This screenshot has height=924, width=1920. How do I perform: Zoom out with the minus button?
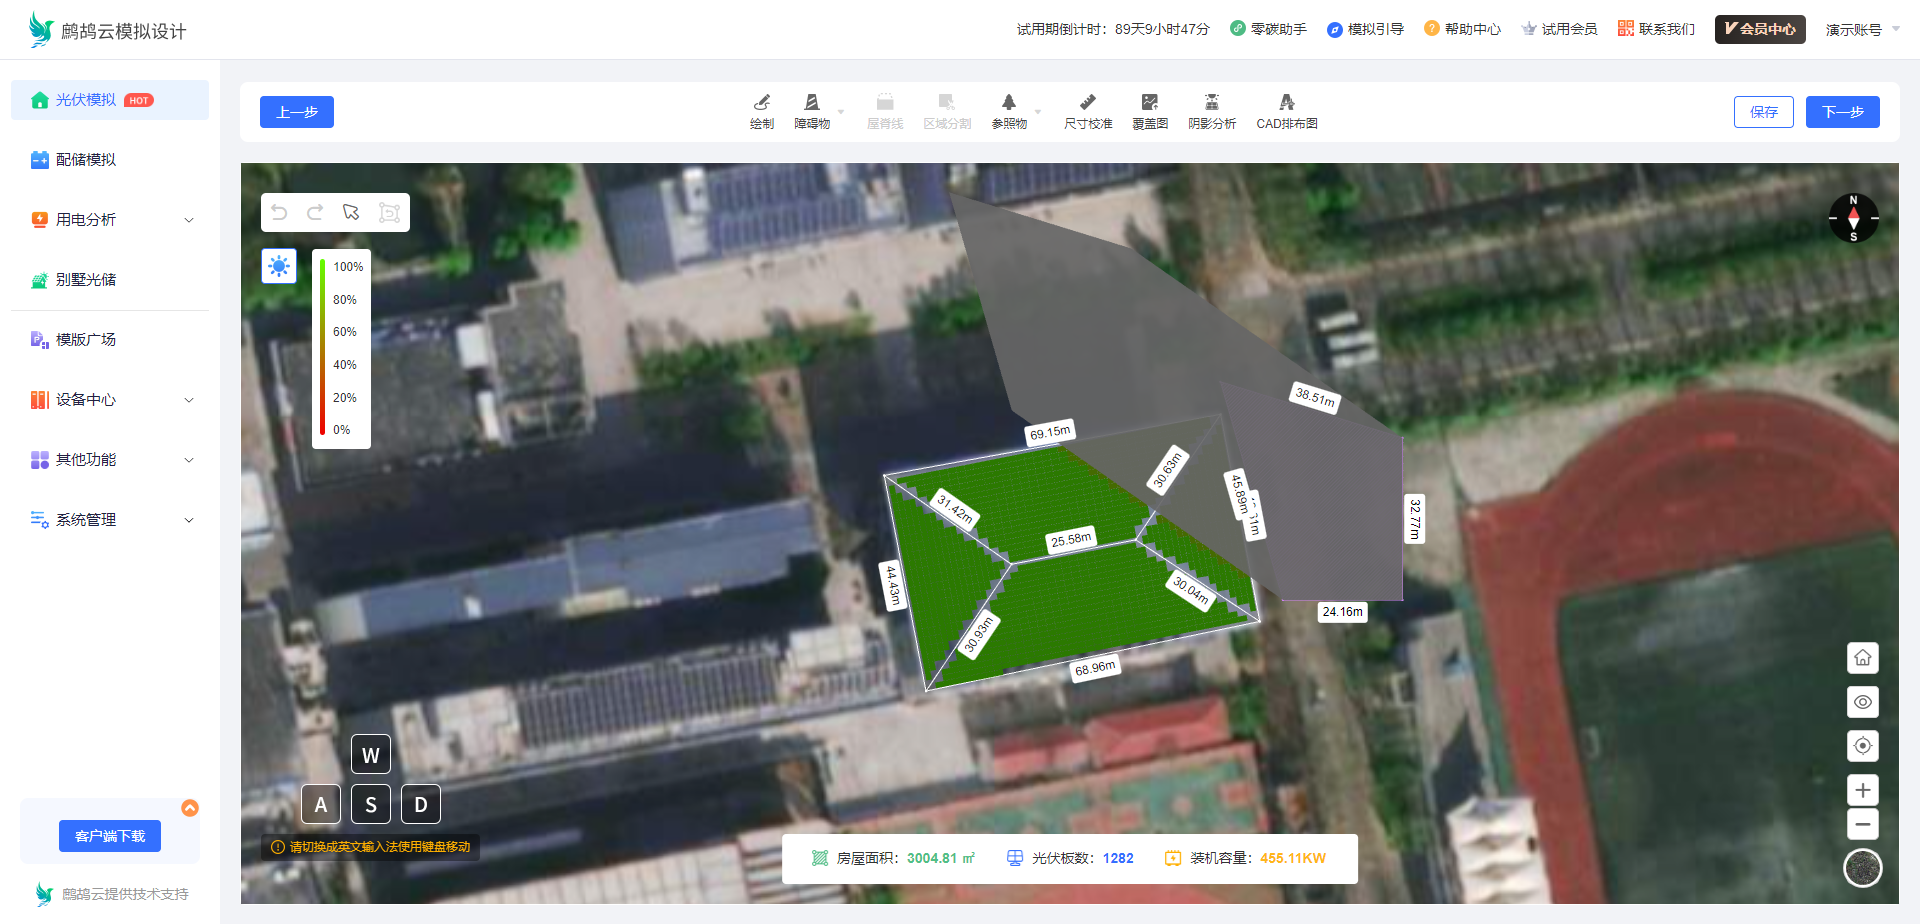(x=1862, y=825)
